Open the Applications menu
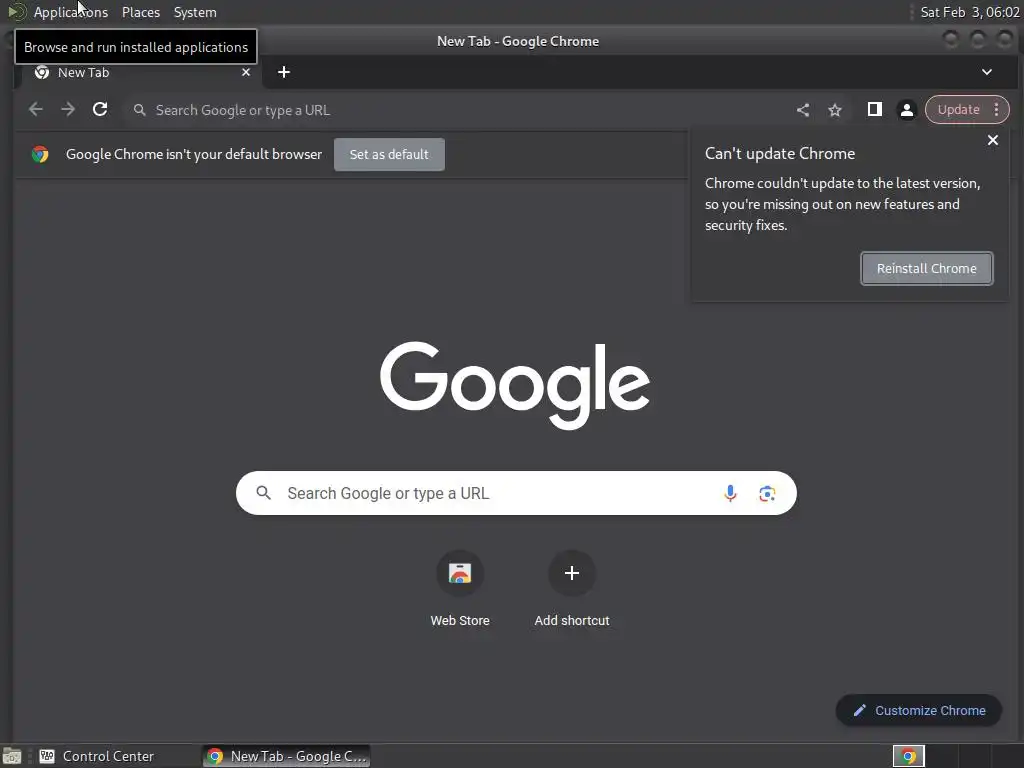The width and height of the screenshot is (1024, 768). (71, 12)
